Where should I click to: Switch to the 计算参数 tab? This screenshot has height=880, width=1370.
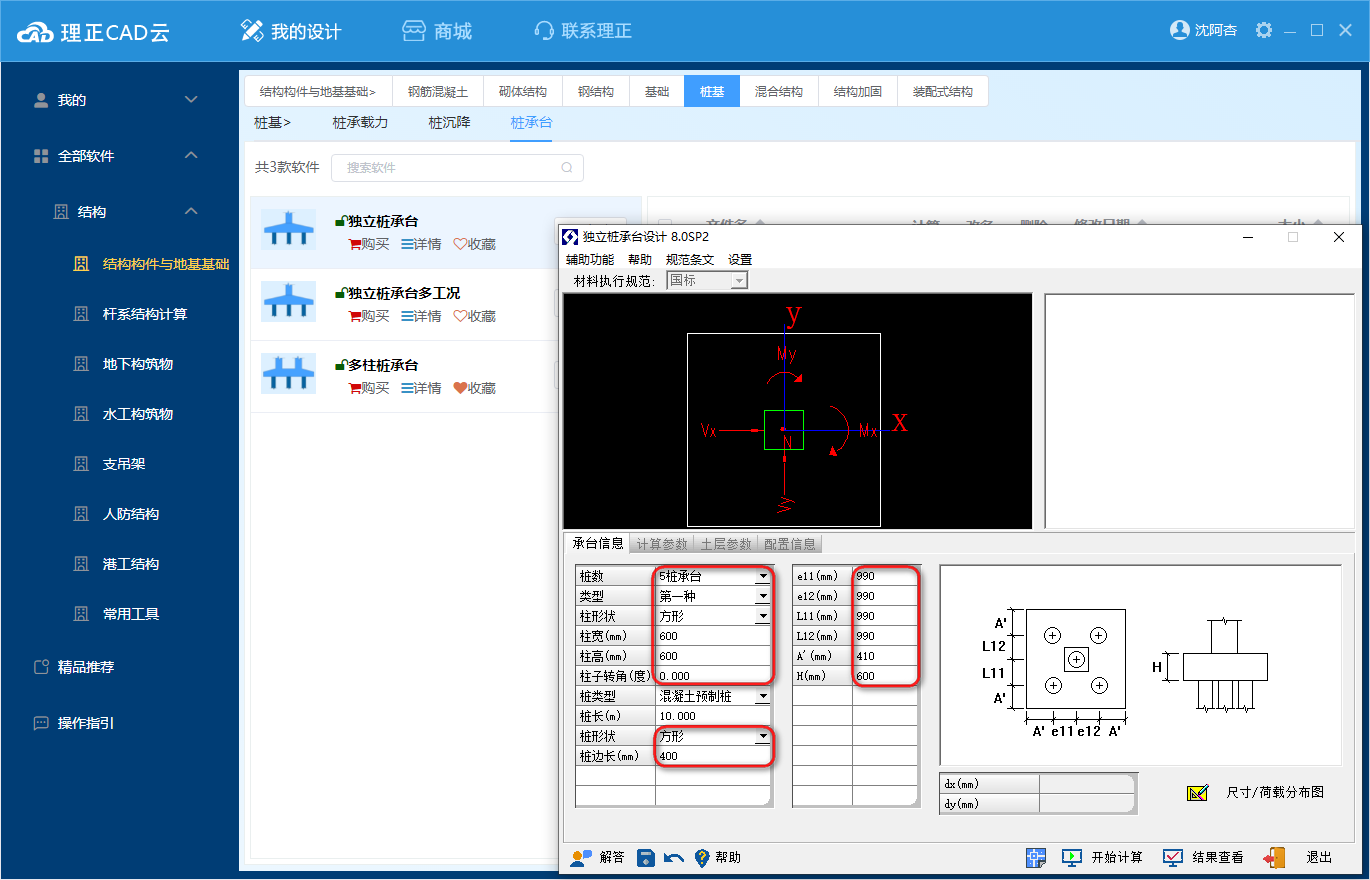point(662,544)
